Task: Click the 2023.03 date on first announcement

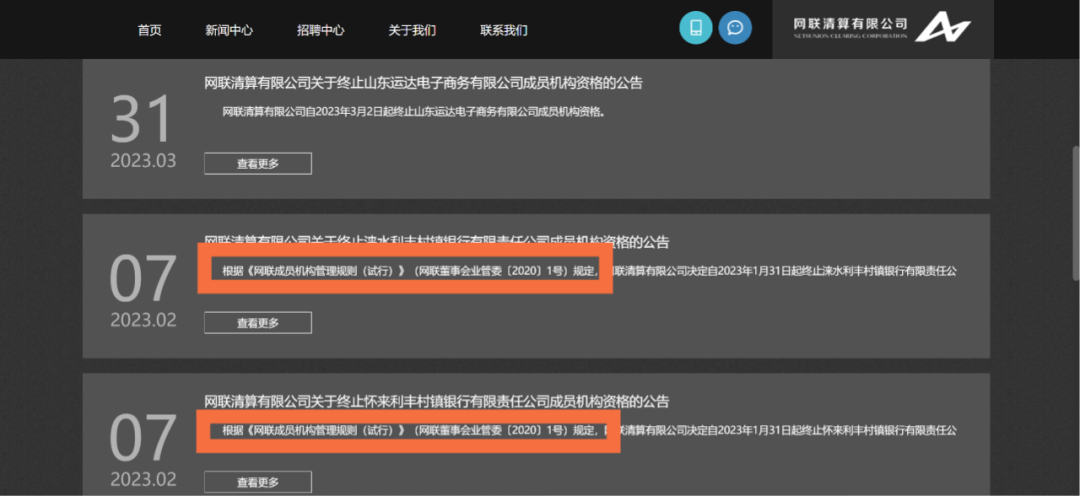Action: tap(143, 161)
